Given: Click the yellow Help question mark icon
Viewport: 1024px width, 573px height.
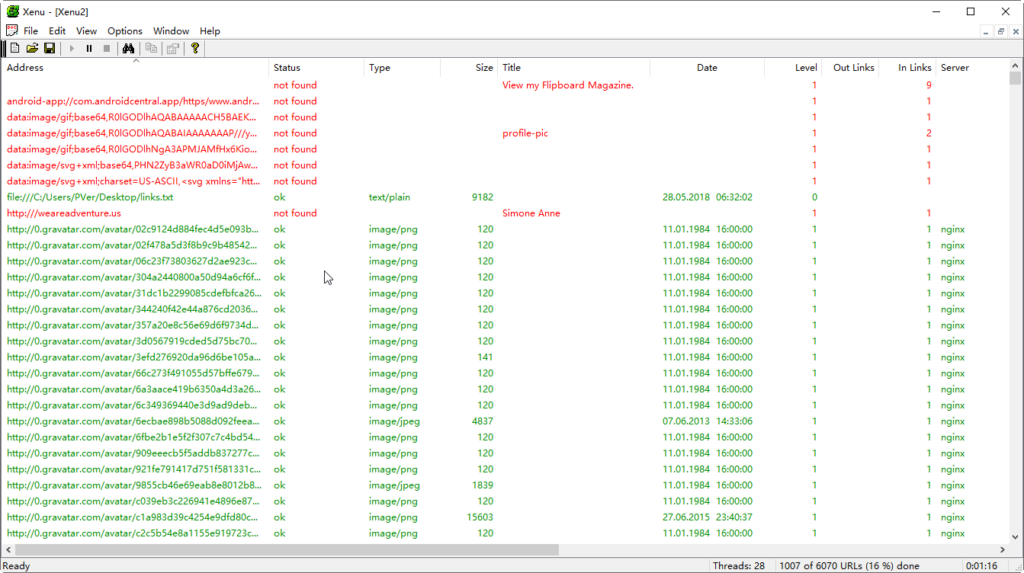Looking at the screenshot, I should click(x=195, y=48).
